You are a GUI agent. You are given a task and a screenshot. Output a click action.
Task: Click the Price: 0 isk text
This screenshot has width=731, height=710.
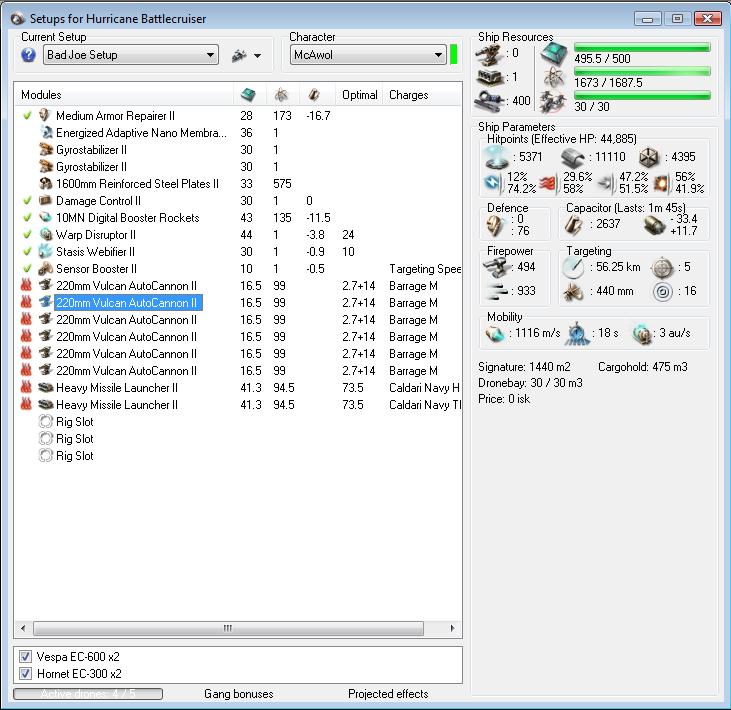[x=504, y=399]
